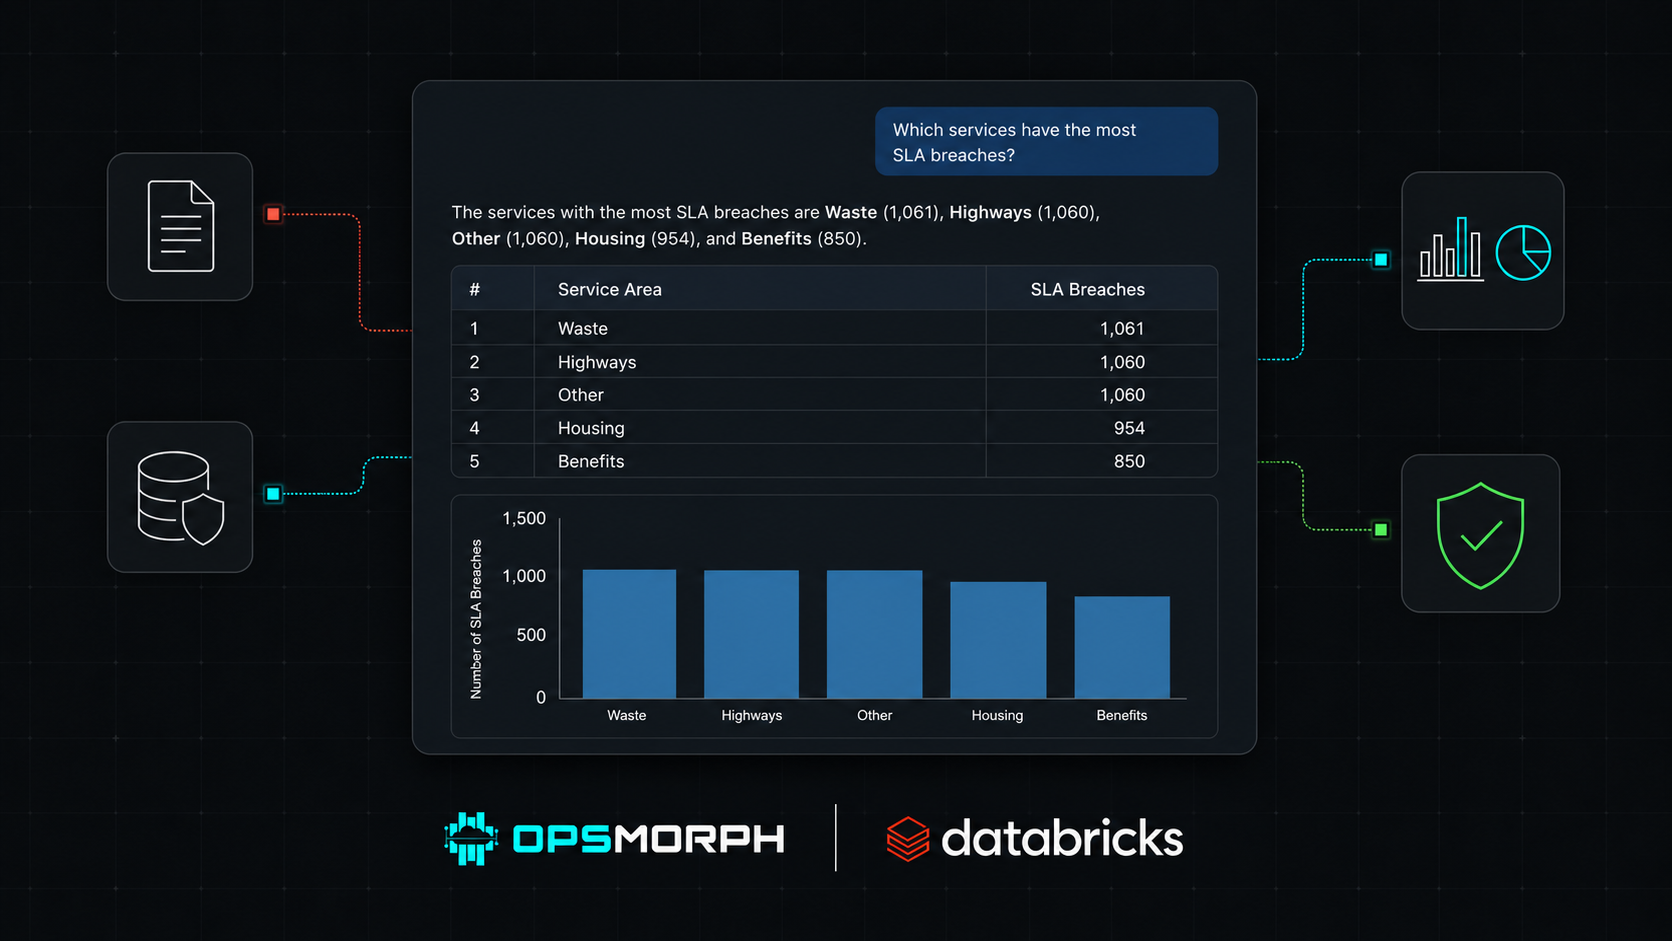Viewport: 1672px width, 941px height.
Task: Click row number 5 in the table
Action: tap(474, 461)
